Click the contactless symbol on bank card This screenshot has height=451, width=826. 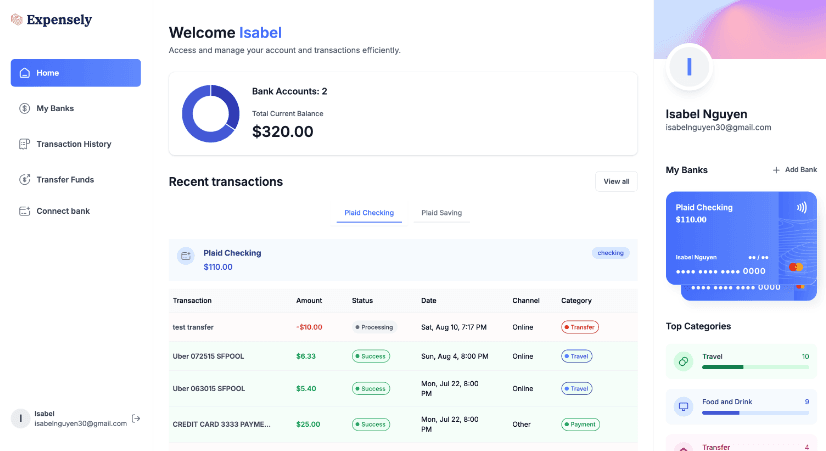tap(801, 208)
